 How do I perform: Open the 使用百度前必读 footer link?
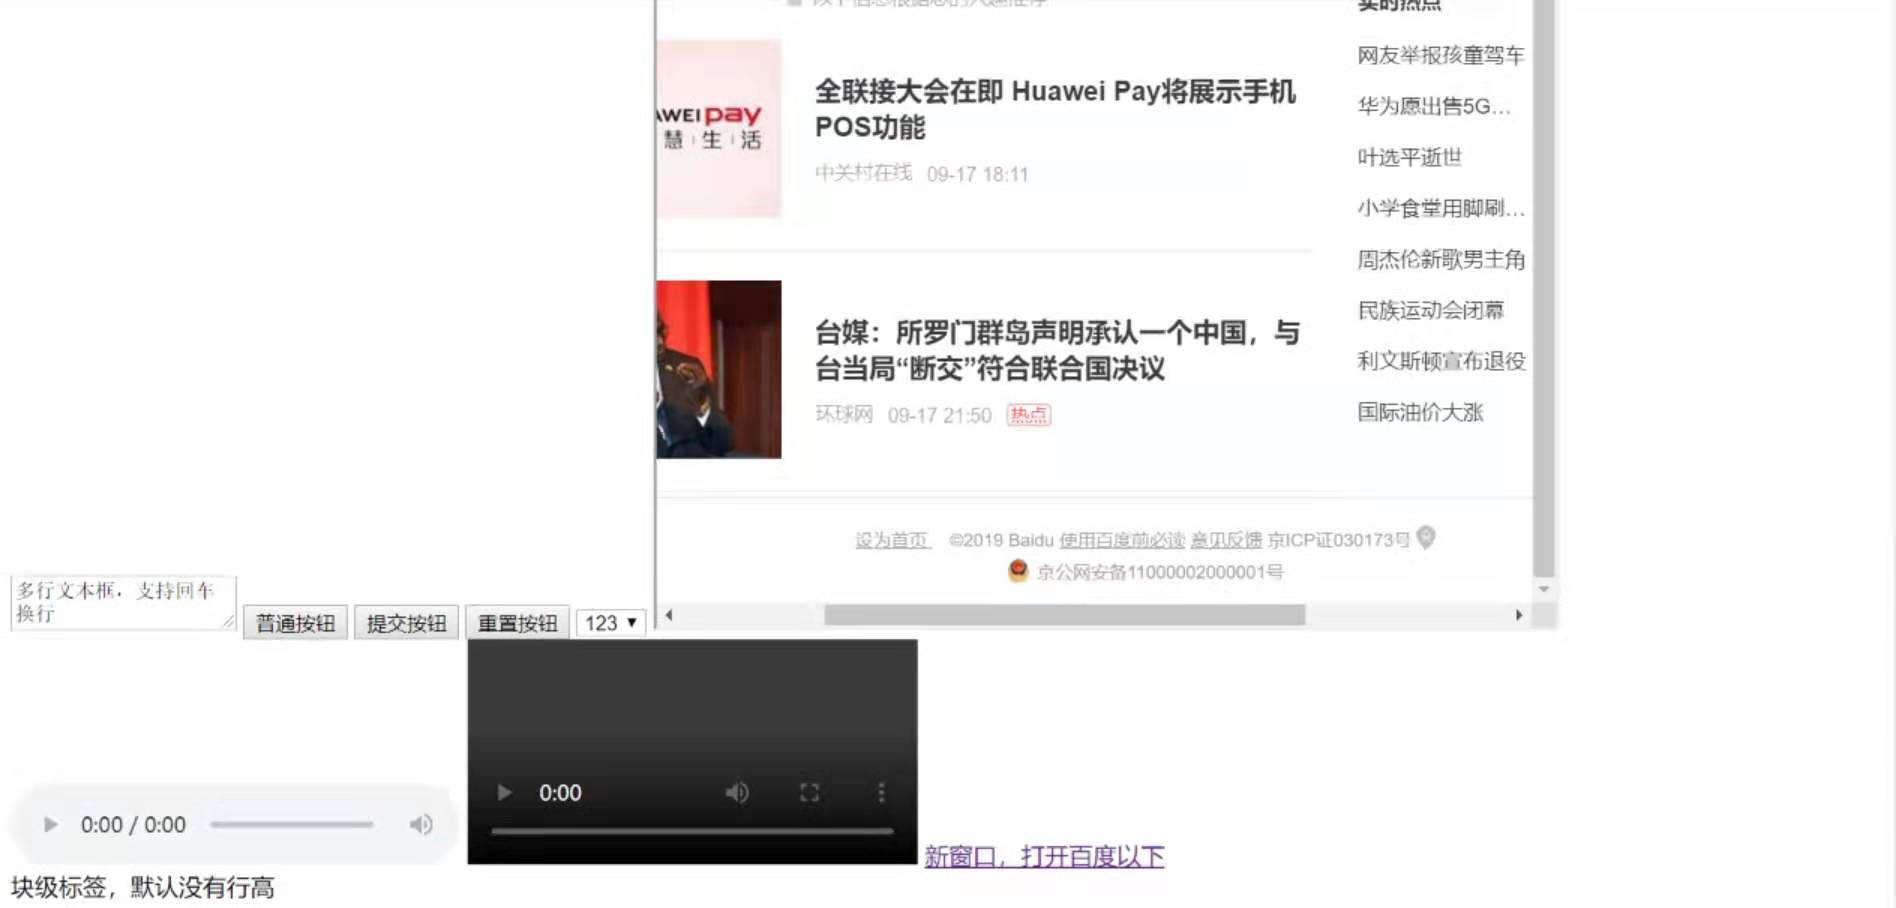(x=1122, y=540)
